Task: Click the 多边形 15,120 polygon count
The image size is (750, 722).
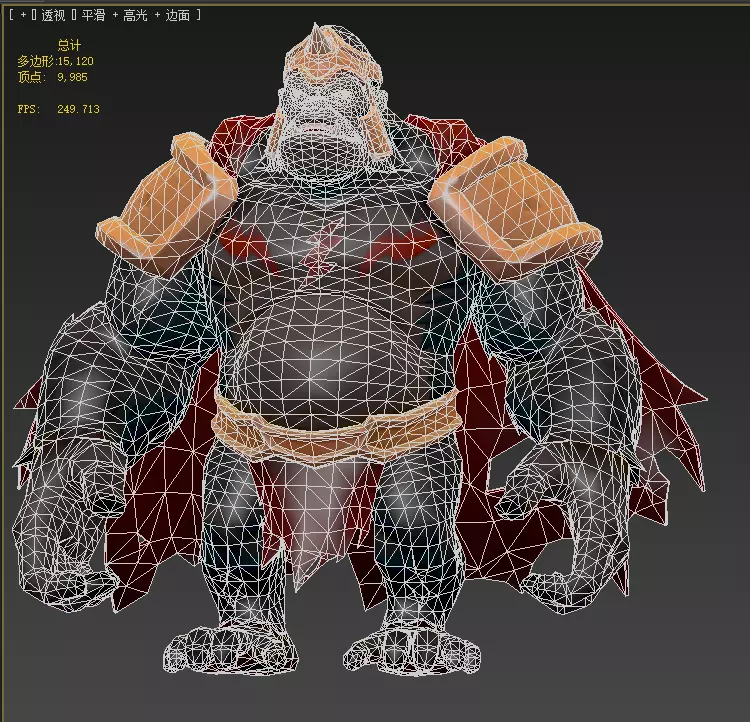Action: pyautogui.click(x=55, y=61)
